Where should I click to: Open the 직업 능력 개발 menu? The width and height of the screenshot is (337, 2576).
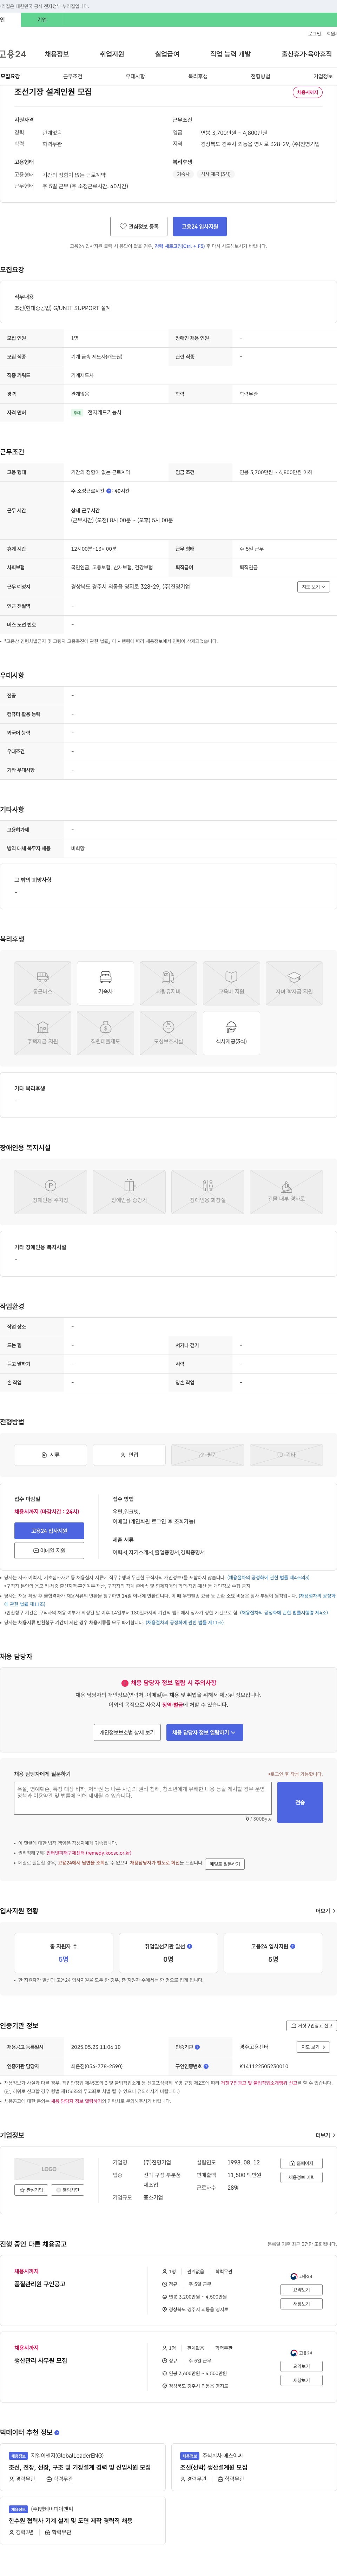click(x=230, y=54)
